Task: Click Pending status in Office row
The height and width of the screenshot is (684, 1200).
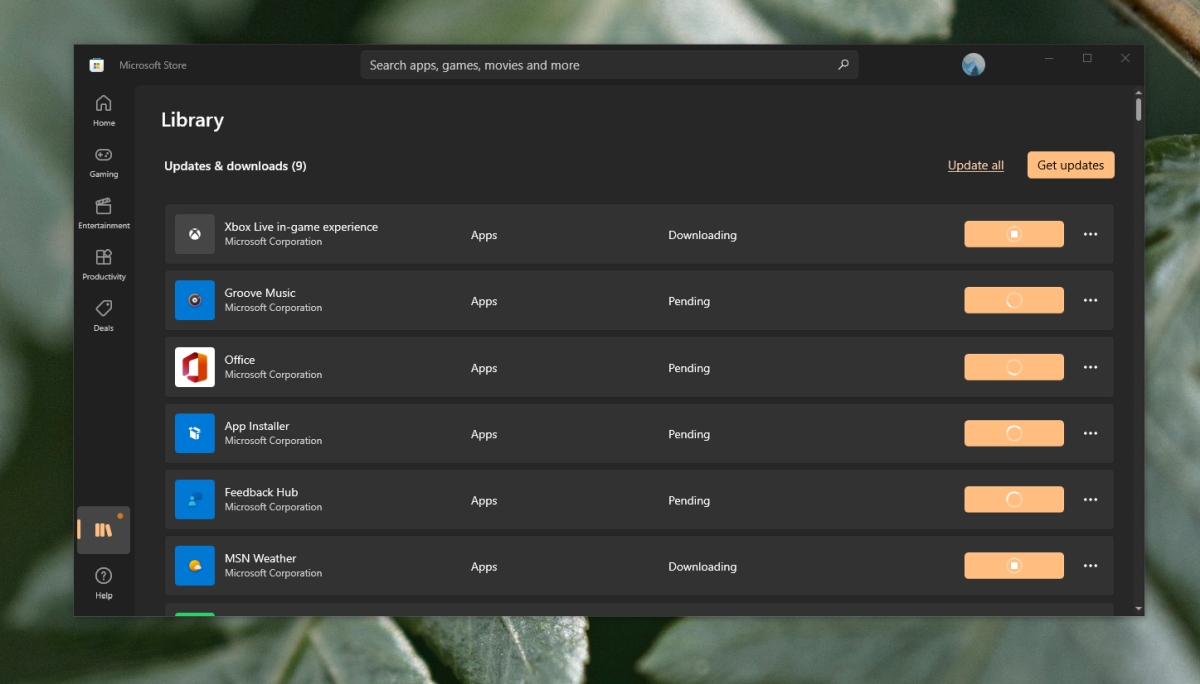Action: coord(689,368)
